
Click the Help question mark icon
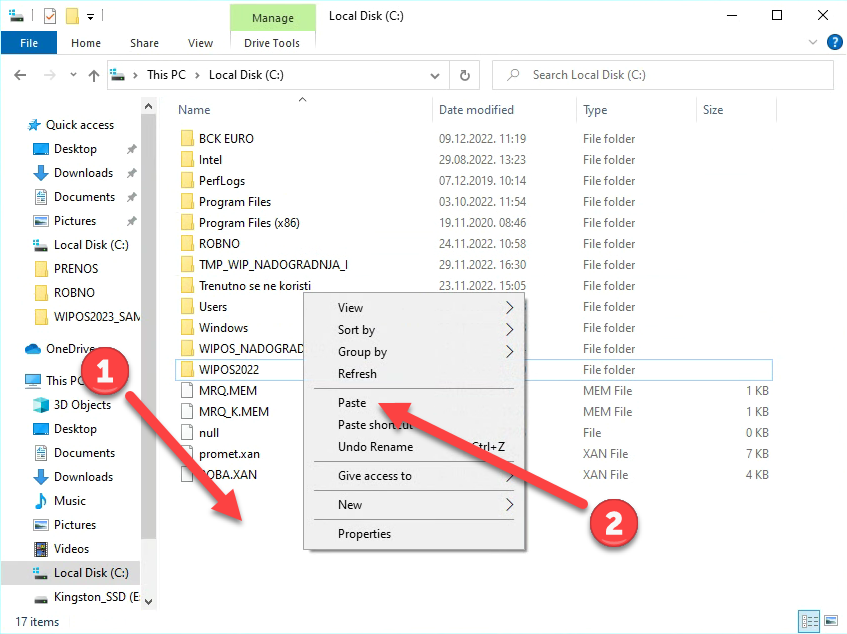[833, 43]
